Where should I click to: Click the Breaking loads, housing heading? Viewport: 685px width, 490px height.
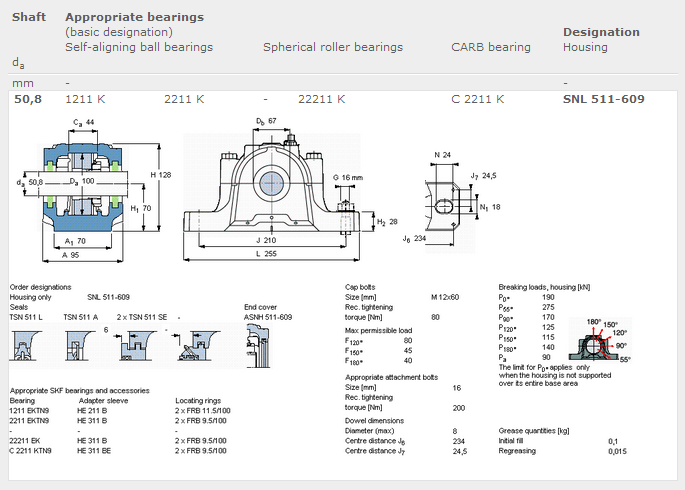click(544, 287)
